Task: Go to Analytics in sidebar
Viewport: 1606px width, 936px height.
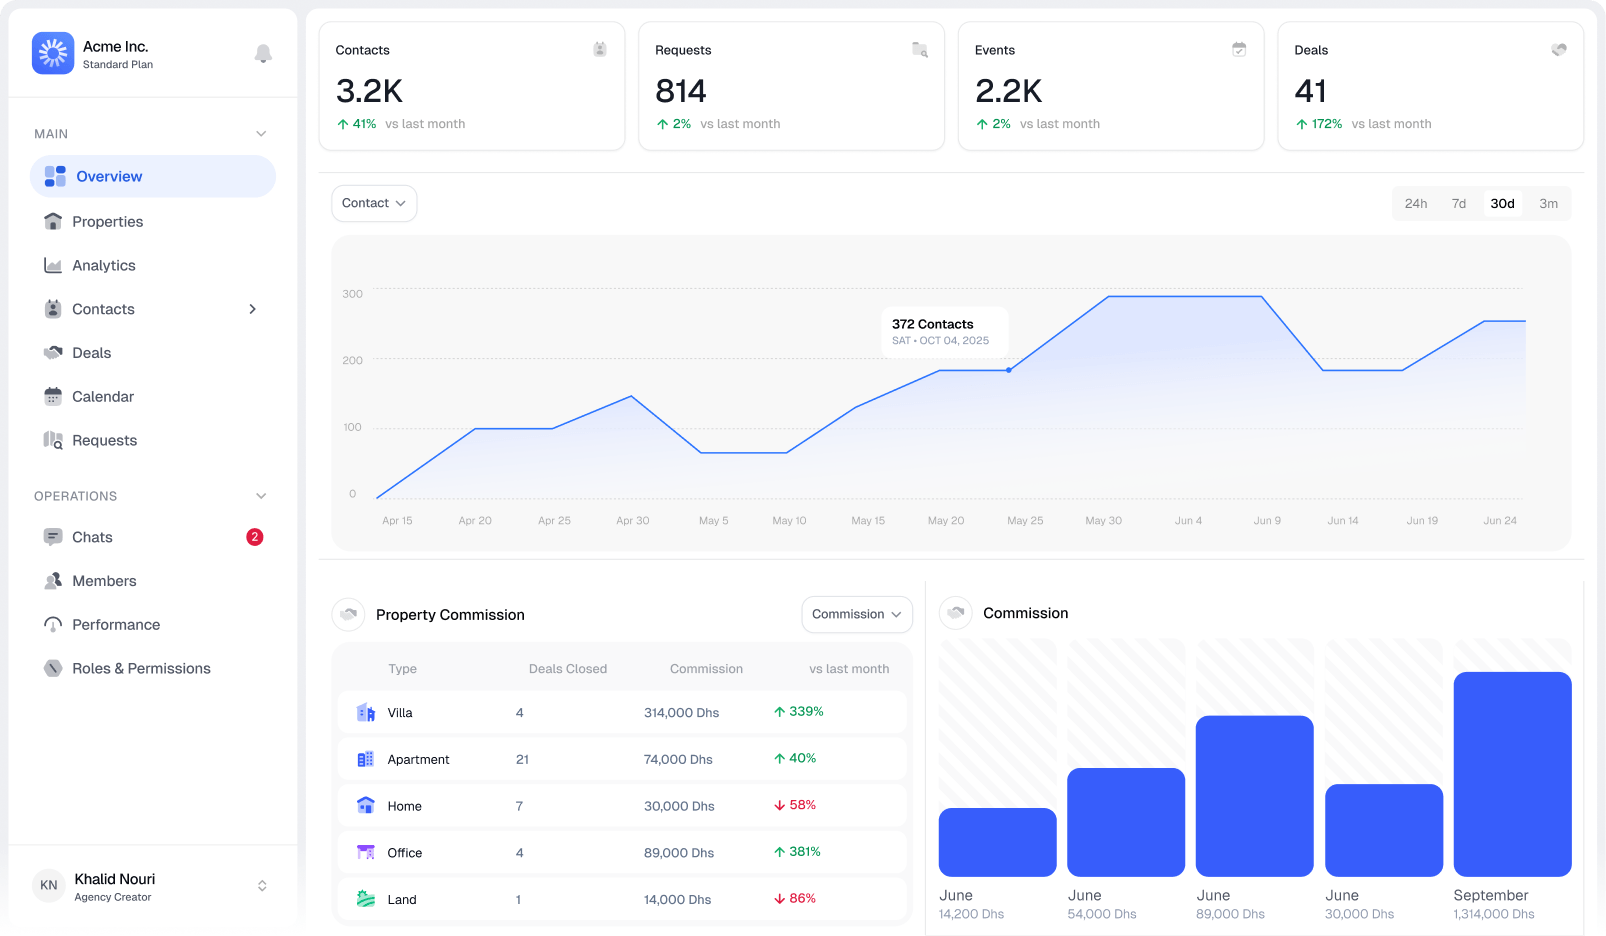Action: coord(103,266)
